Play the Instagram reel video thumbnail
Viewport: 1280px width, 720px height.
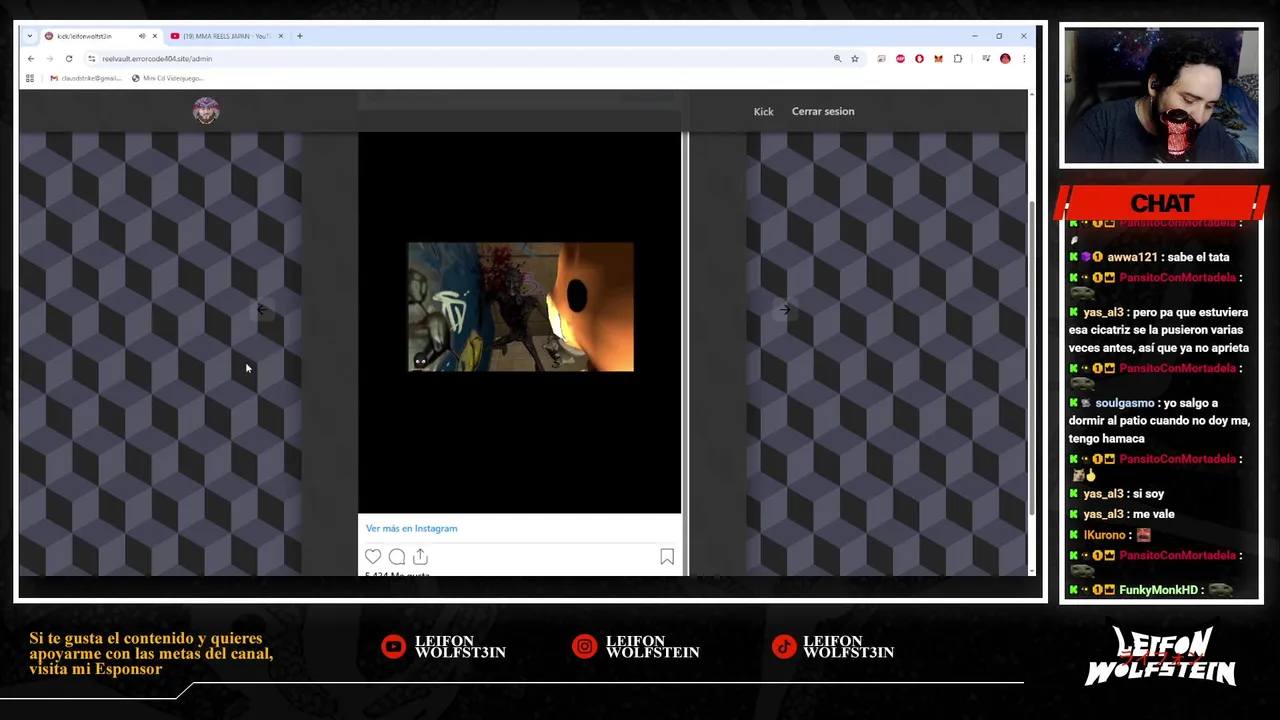520,307
